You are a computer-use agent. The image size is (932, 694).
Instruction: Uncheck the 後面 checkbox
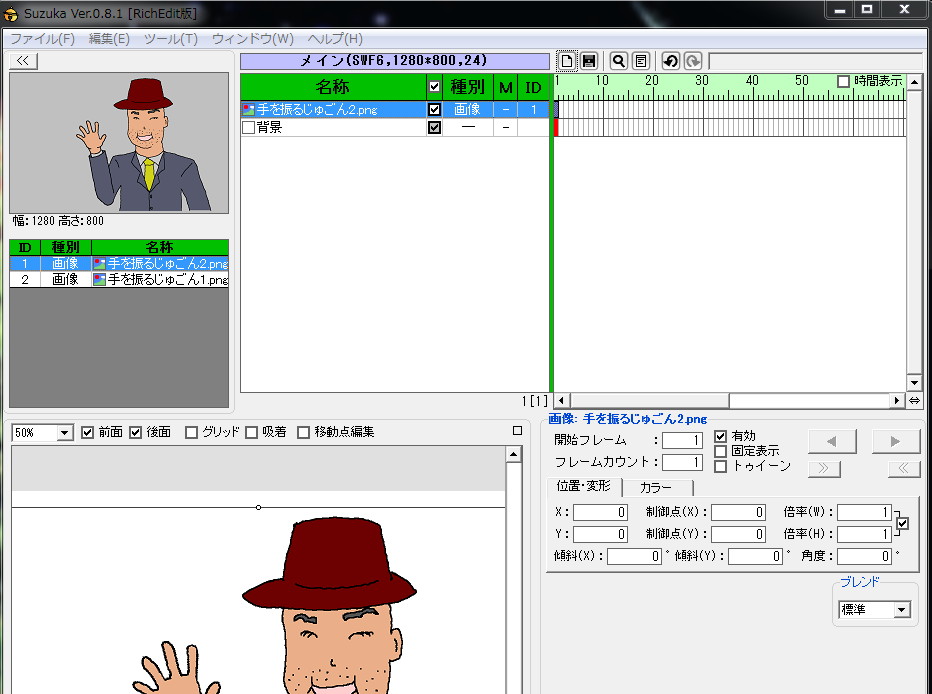(x=136, y=432)
